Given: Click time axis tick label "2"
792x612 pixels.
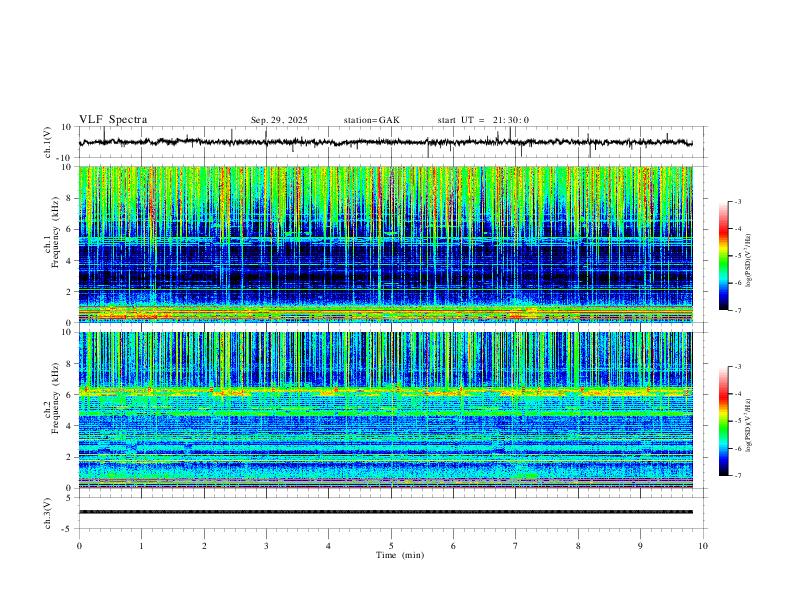Looking at the screenshot, I should point(204,546).
